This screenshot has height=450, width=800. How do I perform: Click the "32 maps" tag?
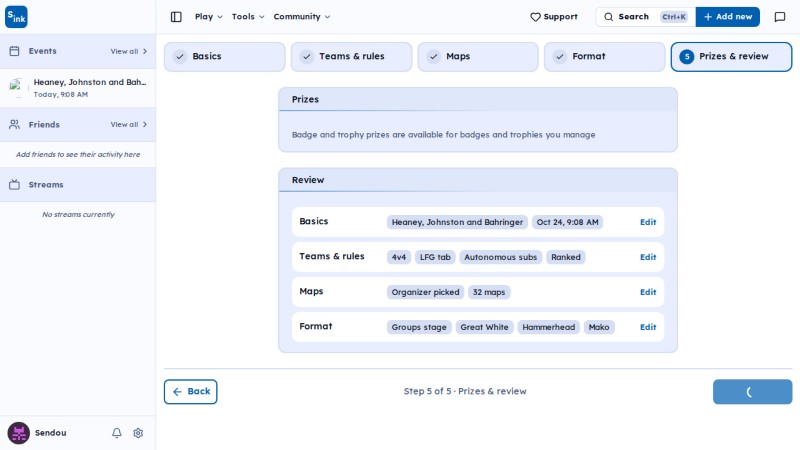[x=489, y=292]
